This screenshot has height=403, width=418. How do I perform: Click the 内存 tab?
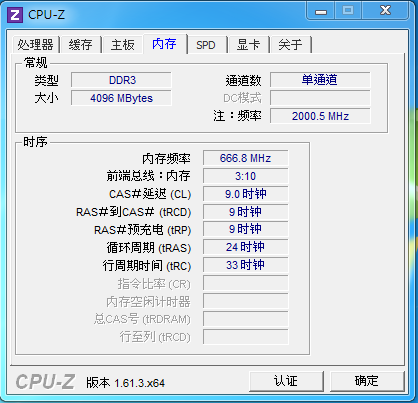pos(165,44)
